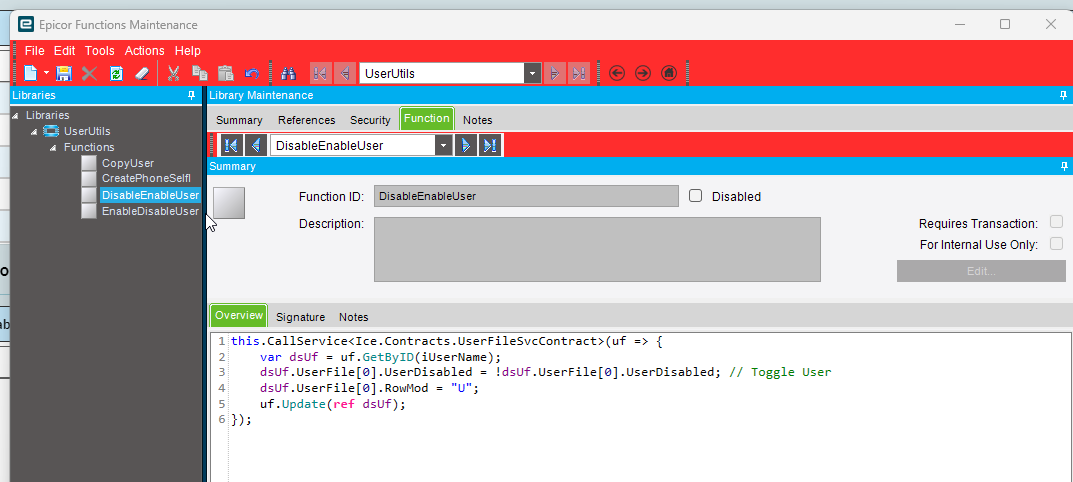Pin the function Summary panel

click(1063, 166)
